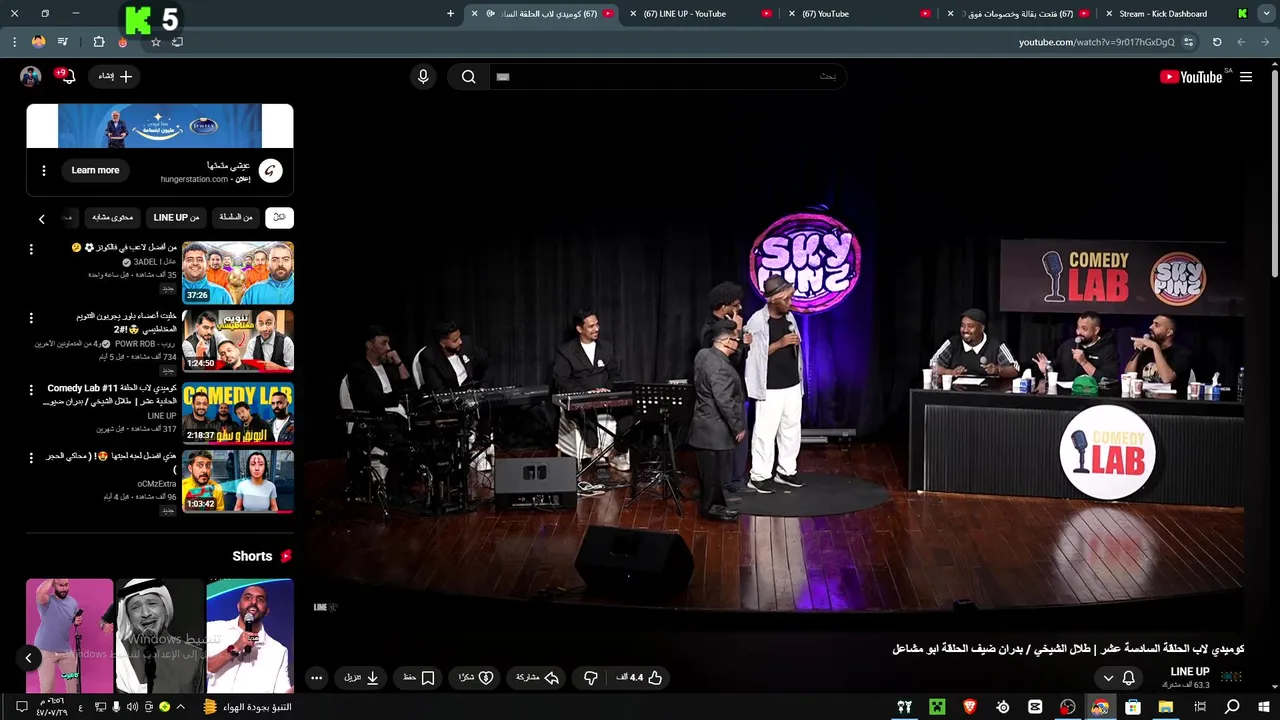1280x720 pixels.
Task: Switch to the 'LINE UP - YouTube' browser tab
Action: (700, 14)
